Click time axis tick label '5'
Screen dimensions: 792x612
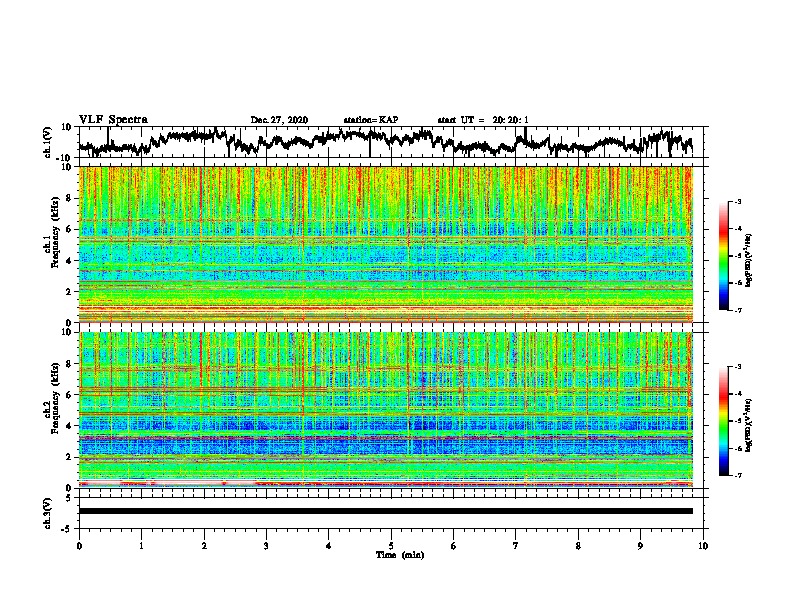click(391, 546)
